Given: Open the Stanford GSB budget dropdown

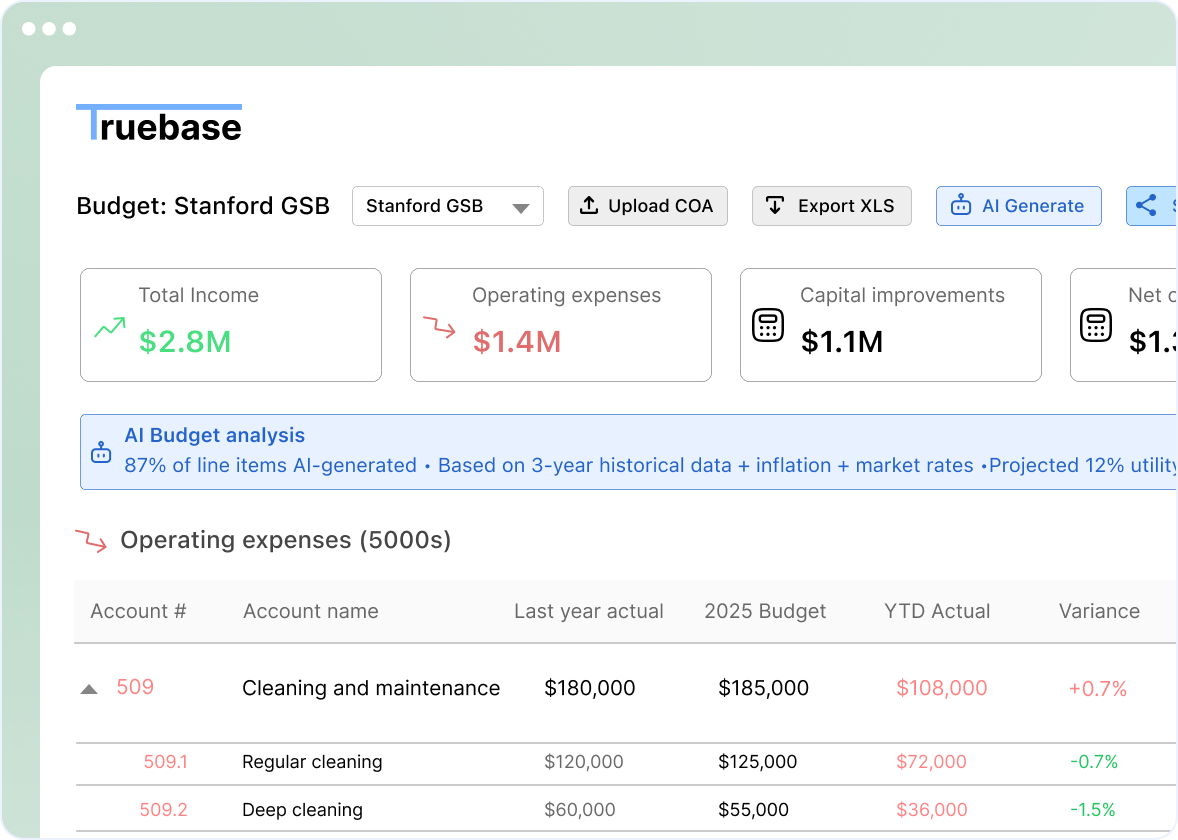Looking at the screenshot, I should point(448,206).
